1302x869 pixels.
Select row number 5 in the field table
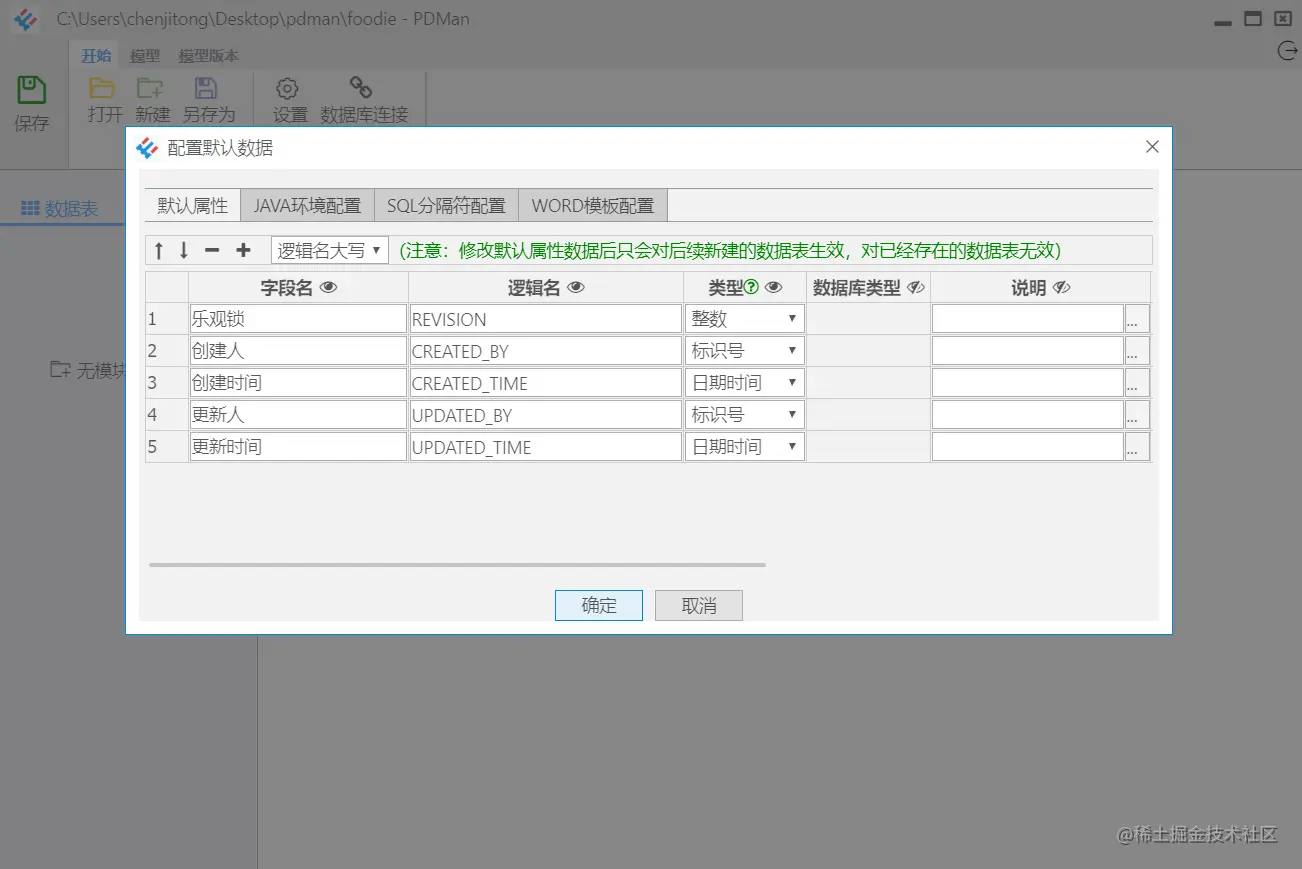(x=166, y=447)
